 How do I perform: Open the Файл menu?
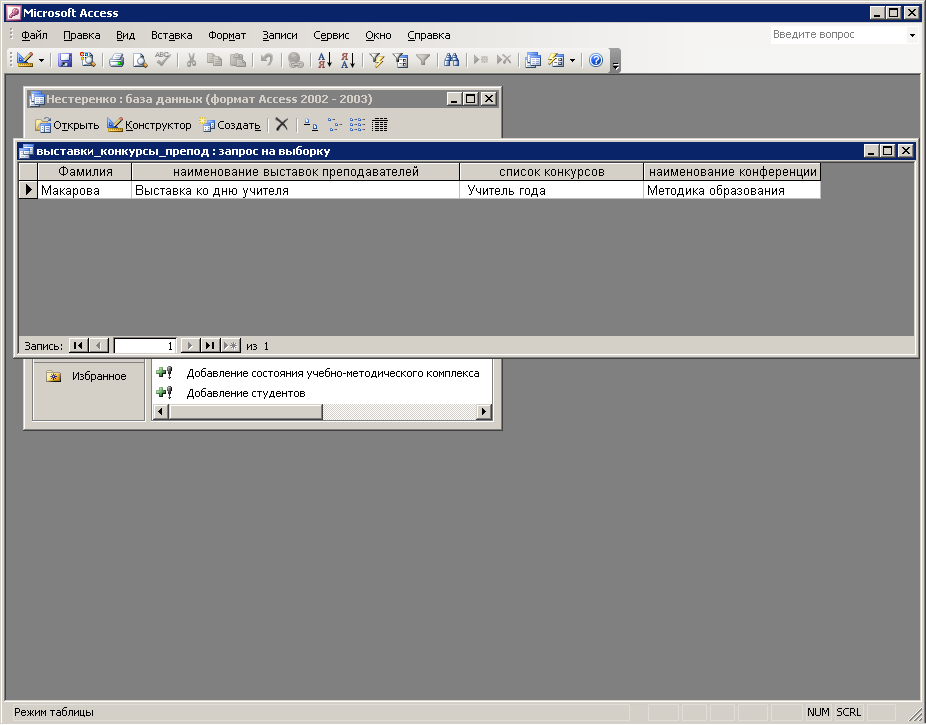(x=34, y=35)
